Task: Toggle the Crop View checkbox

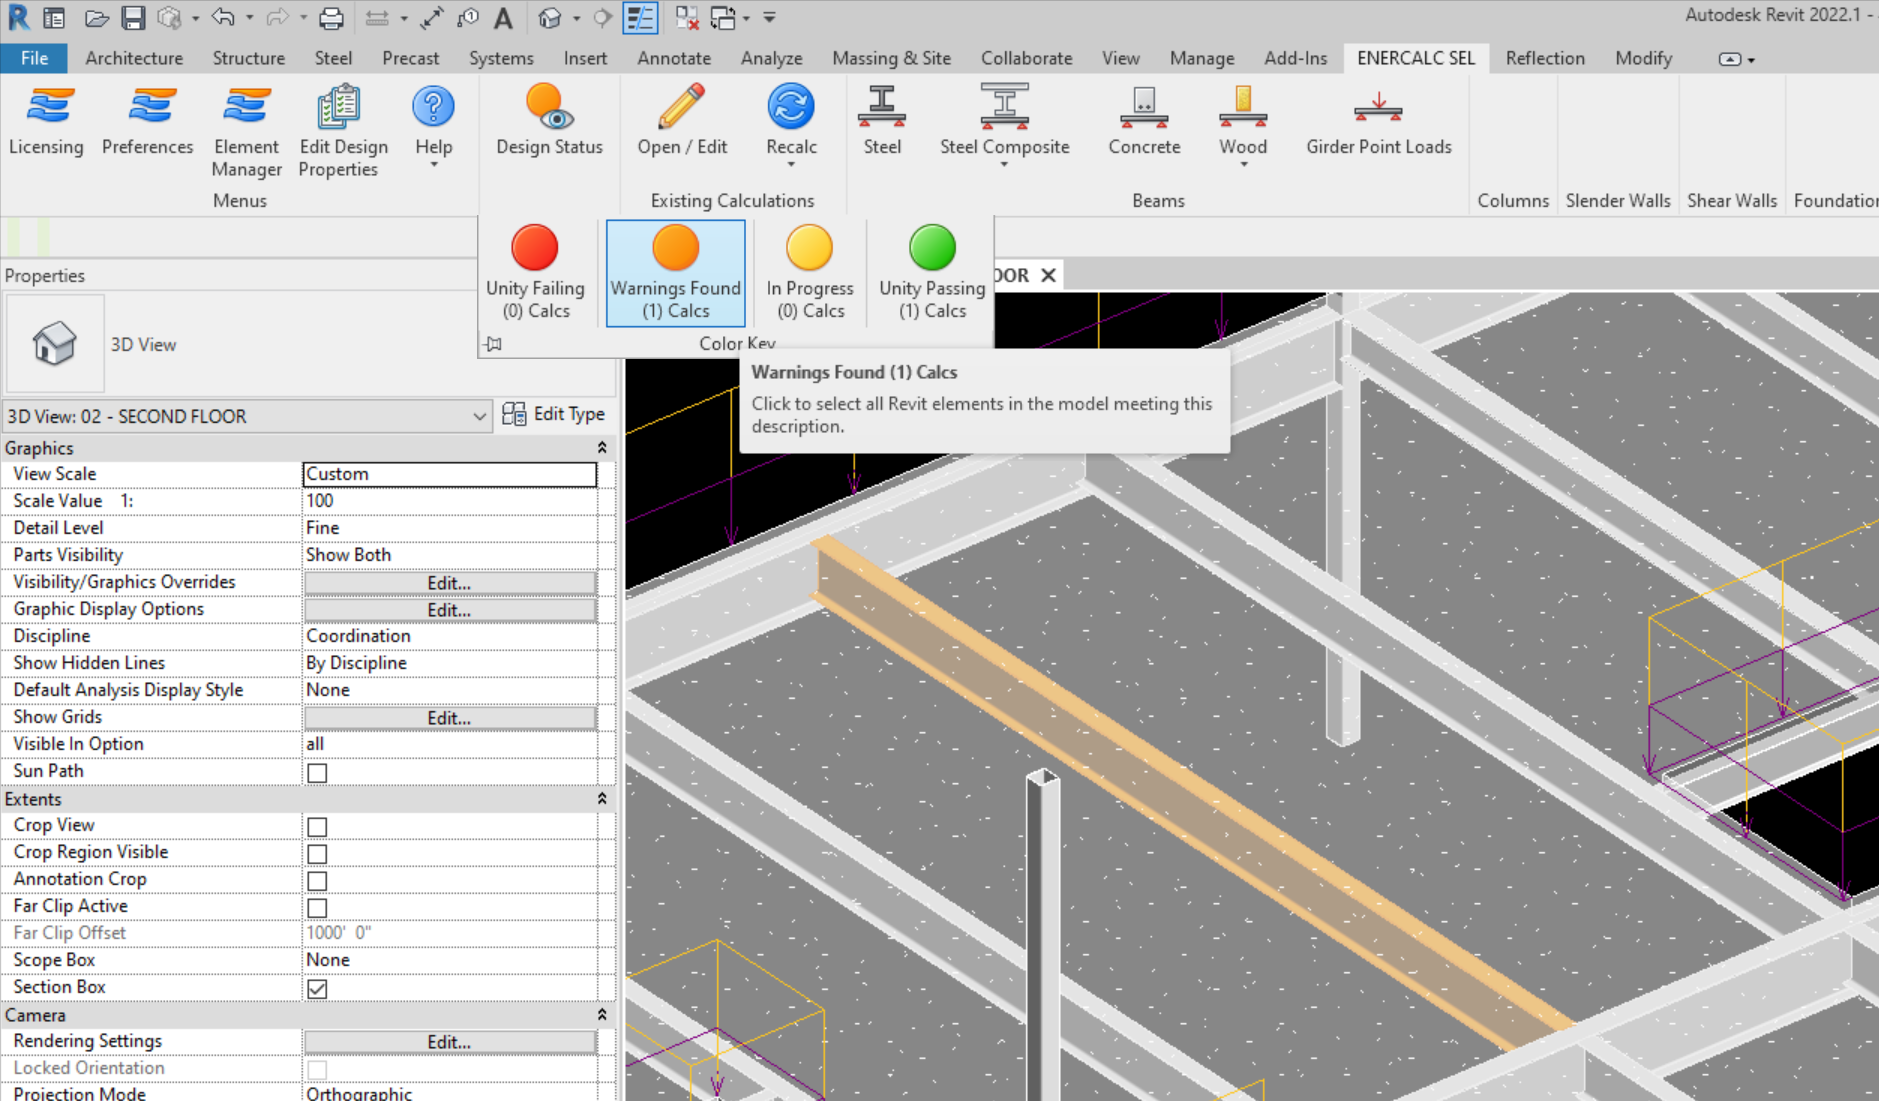Action: point(317,827)
